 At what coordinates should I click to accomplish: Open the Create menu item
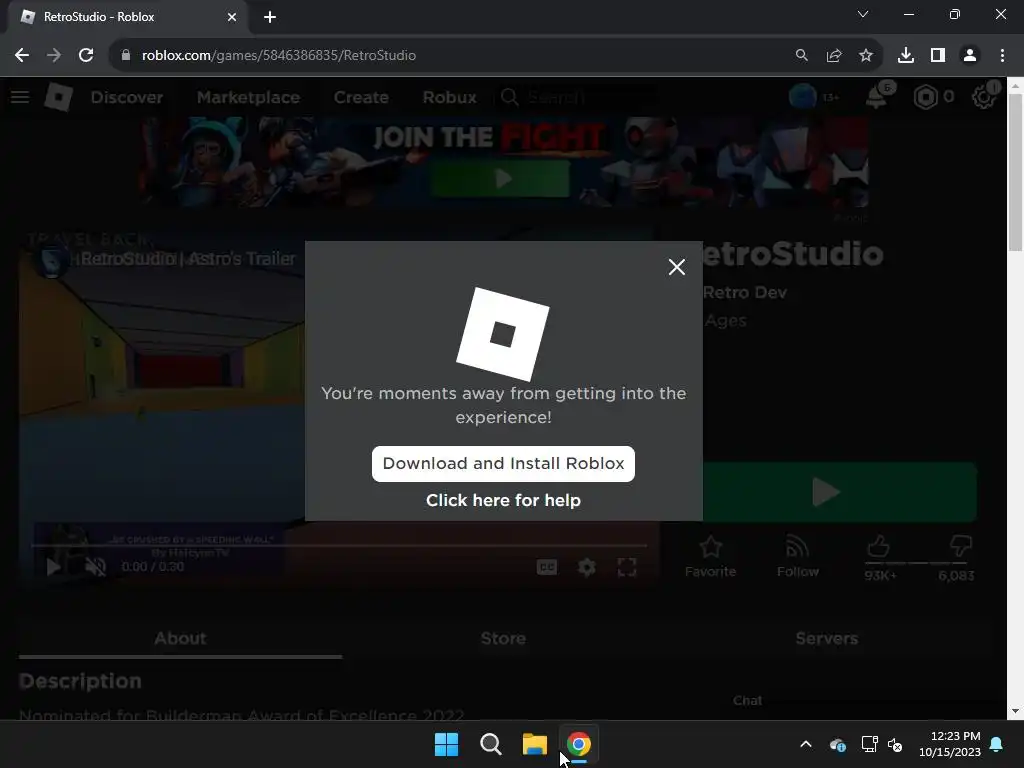[361, 97]
